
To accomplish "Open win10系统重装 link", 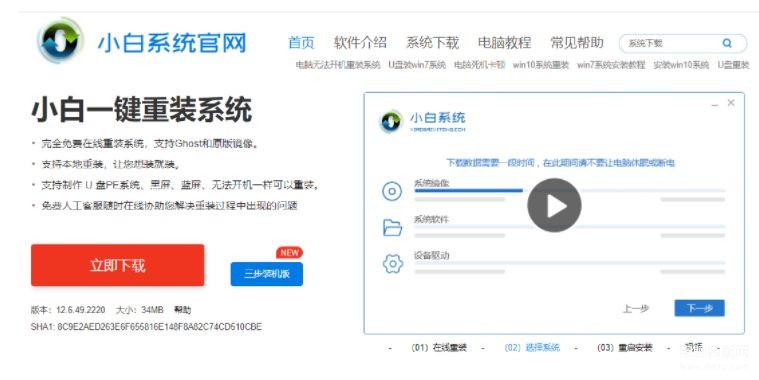I will 541,65.
